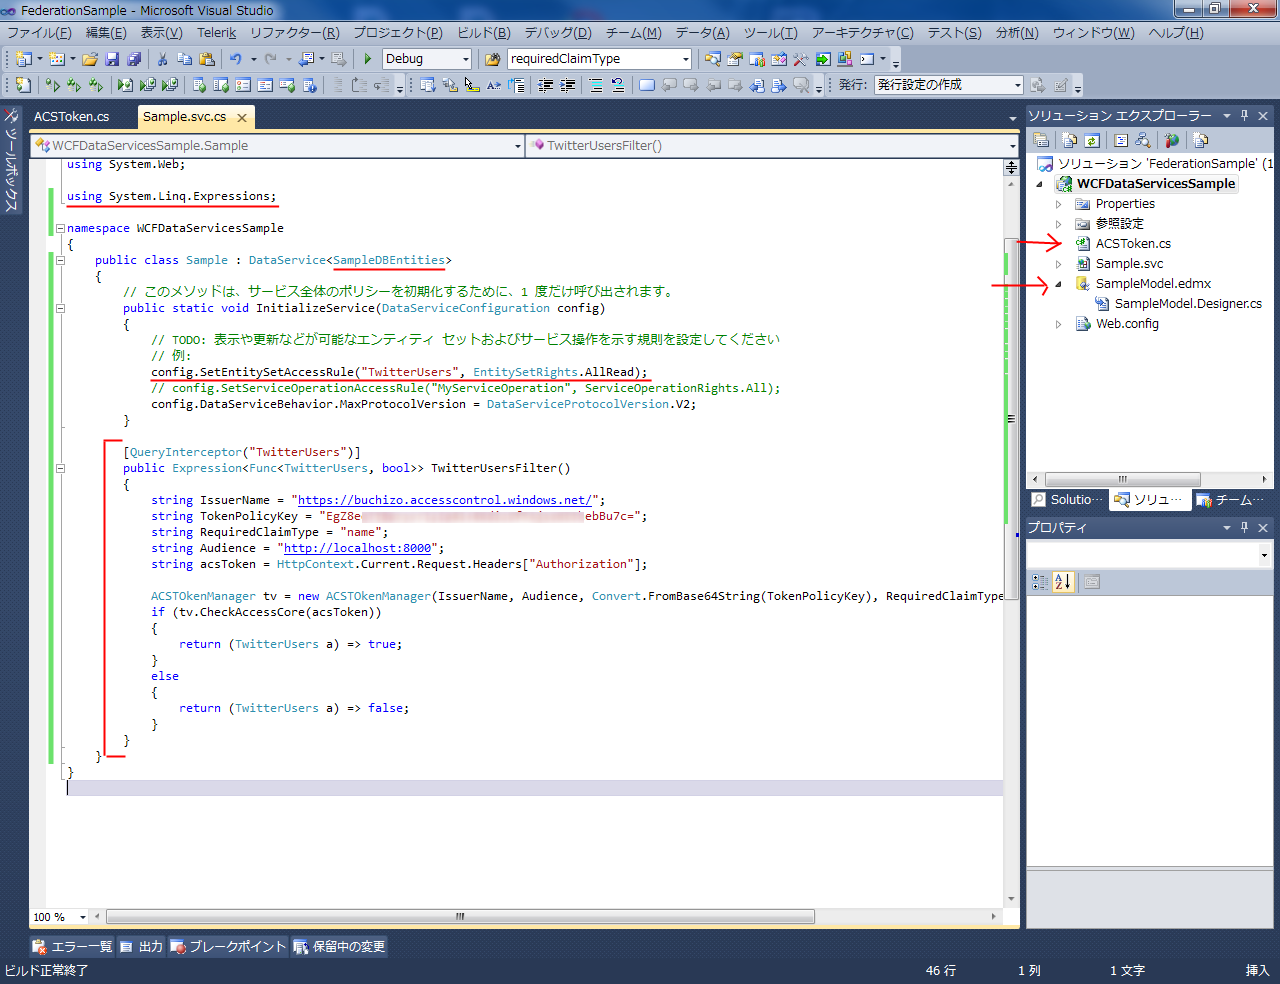Open the Debug configuration dropdown
The width and height of the screenshot is (1280, 984).
(x=465, y=59)
